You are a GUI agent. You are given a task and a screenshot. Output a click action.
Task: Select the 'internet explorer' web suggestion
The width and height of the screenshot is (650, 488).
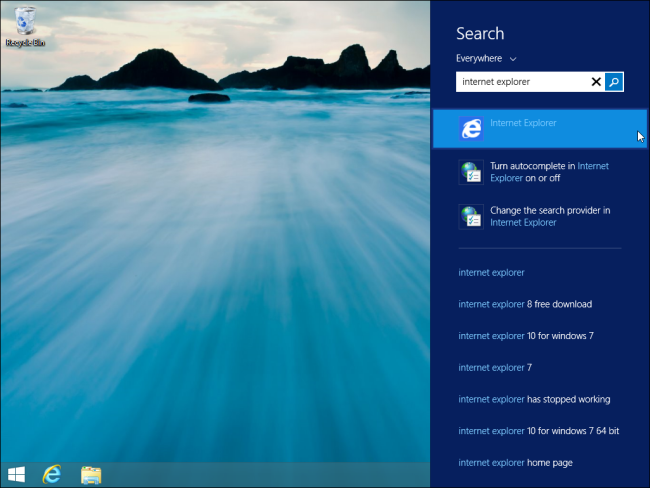point(491,272)
